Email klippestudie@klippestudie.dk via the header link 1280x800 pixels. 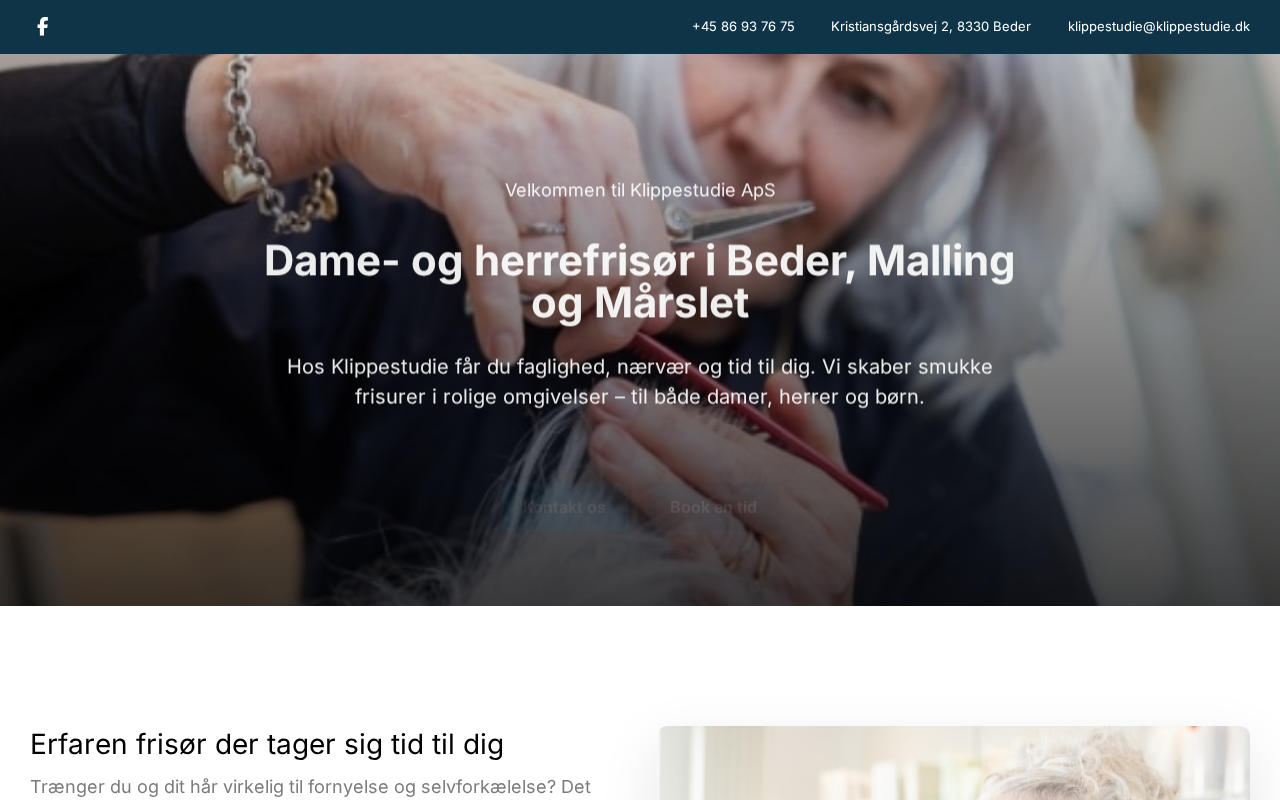coord(1159,27)
